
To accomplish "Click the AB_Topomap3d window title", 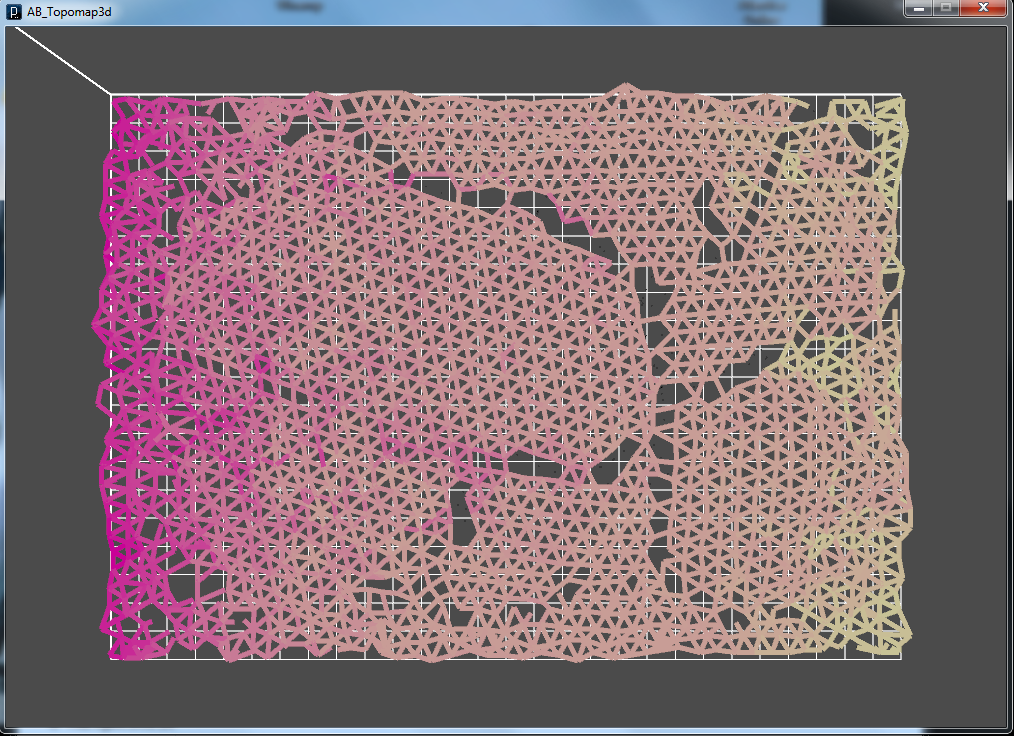I will tap(69, 12).
